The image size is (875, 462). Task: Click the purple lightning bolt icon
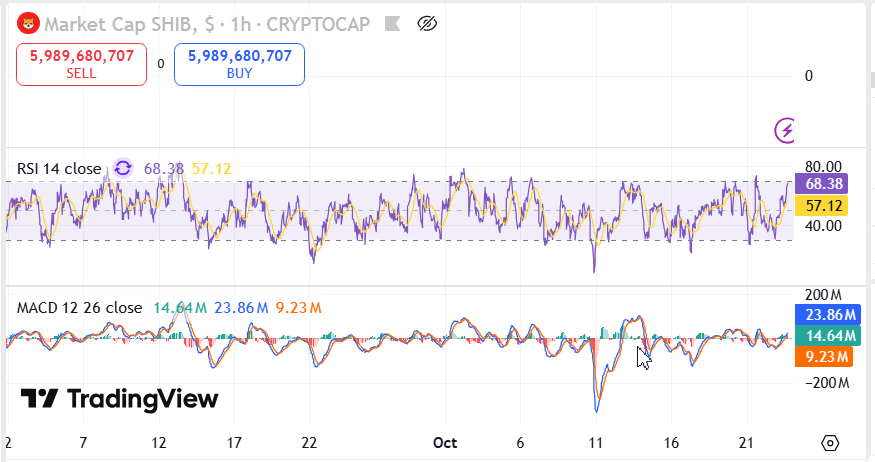click(787, 129)
